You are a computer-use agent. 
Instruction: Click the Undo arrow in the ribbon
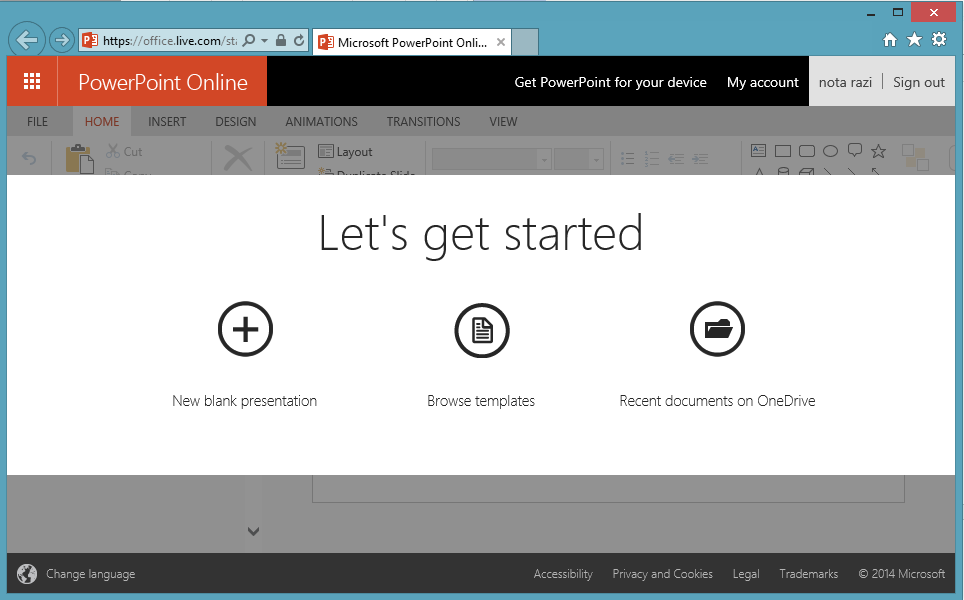tap(29, 158)
